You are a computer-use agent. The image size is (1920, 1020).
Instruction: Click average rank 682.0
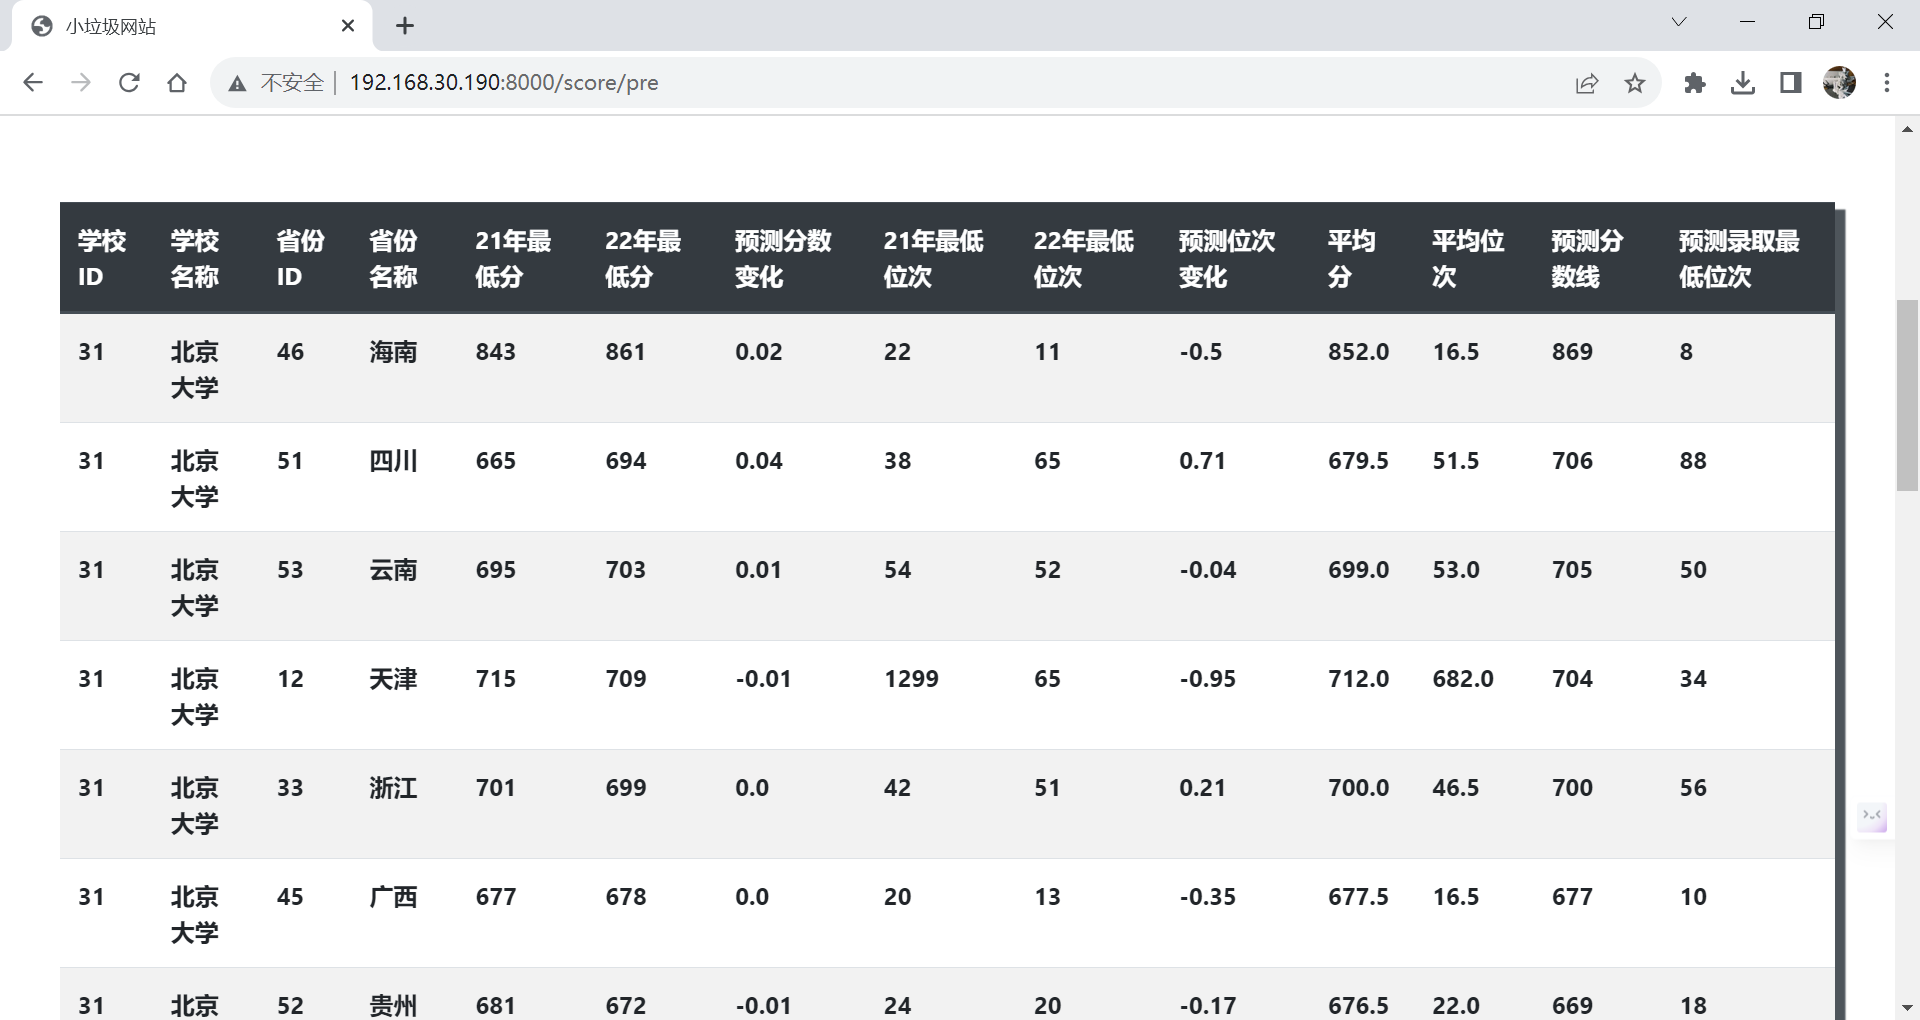tap(1463, 679)
